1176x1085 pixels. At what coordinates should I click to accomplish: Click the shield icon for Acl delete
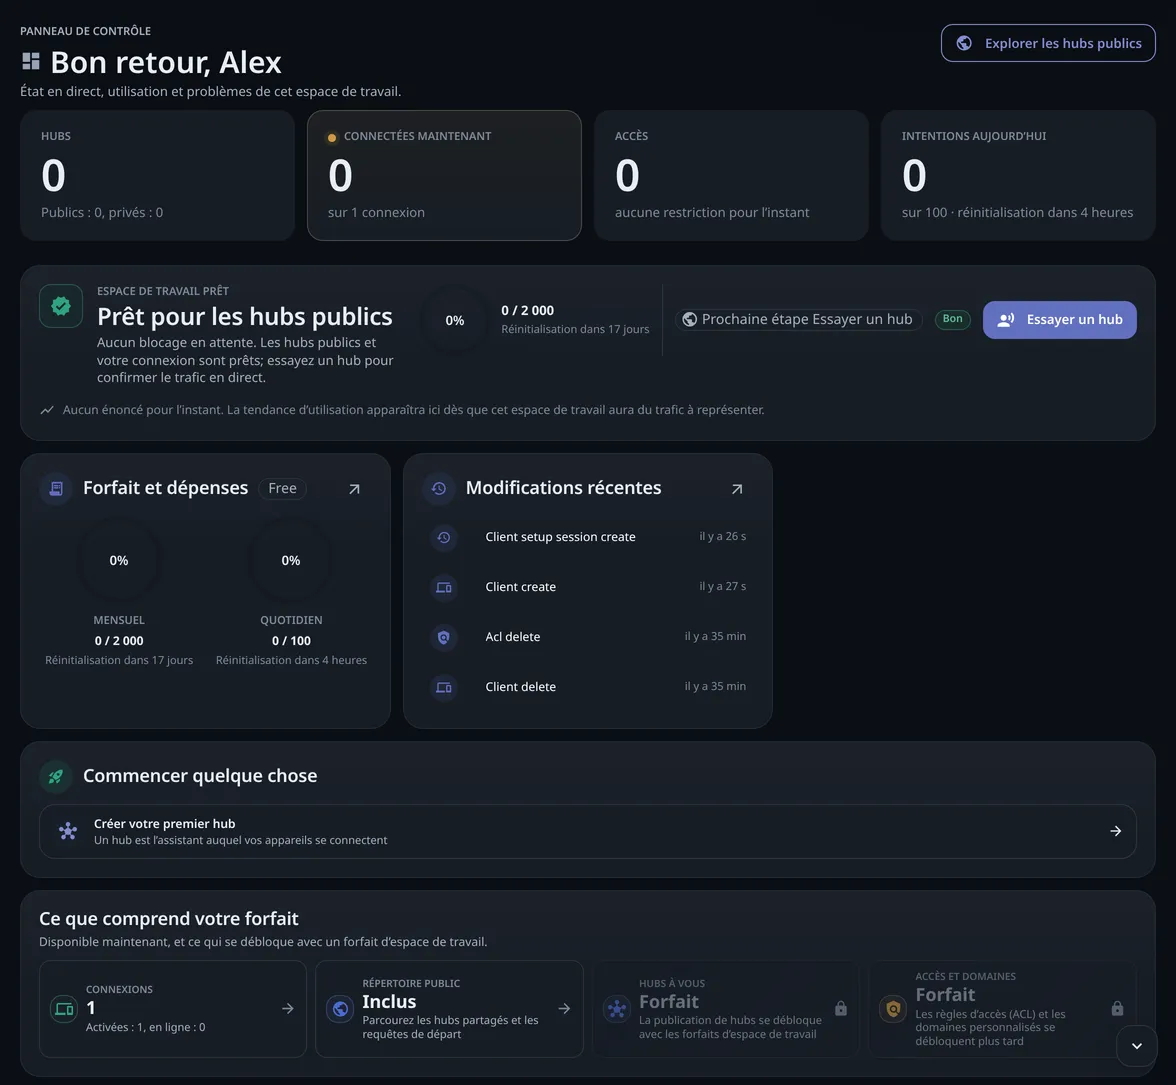[x=444, y=637]
